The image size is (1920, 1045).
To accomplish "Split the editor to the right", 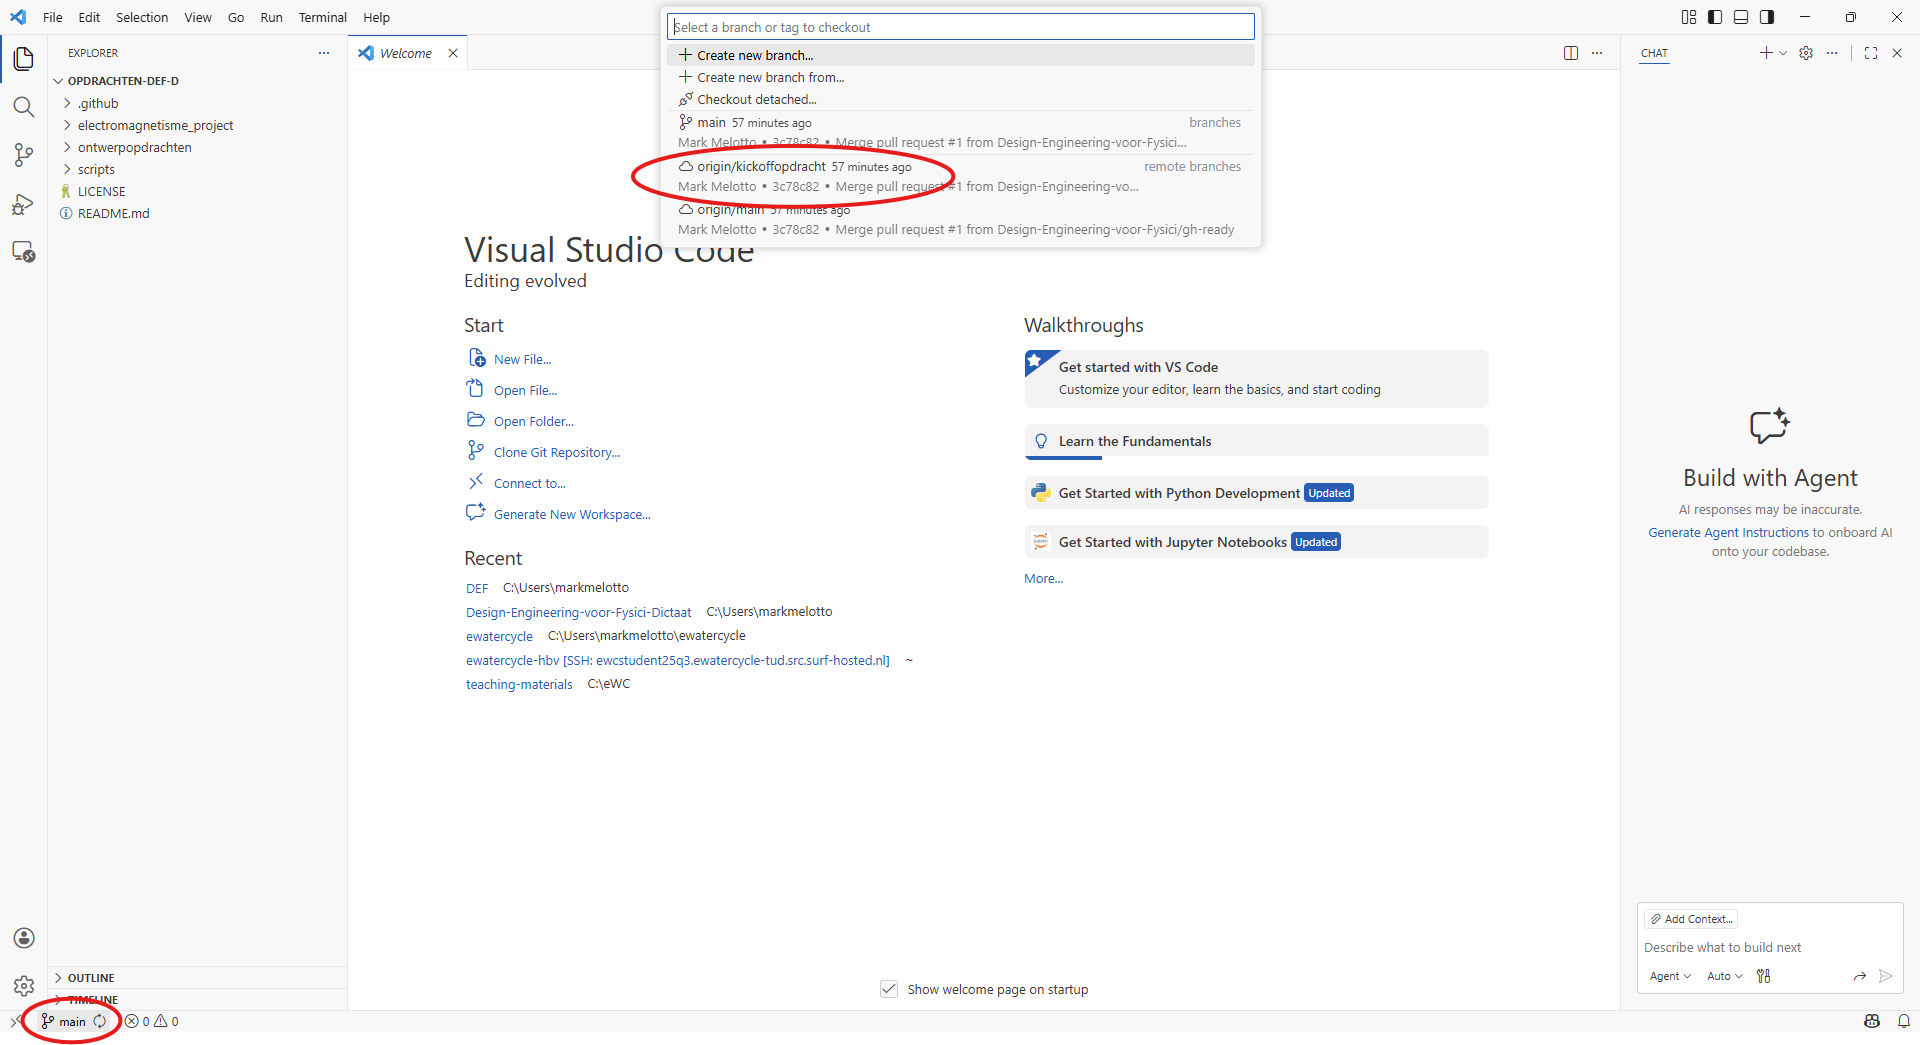I will click(x=1571, y=53).
